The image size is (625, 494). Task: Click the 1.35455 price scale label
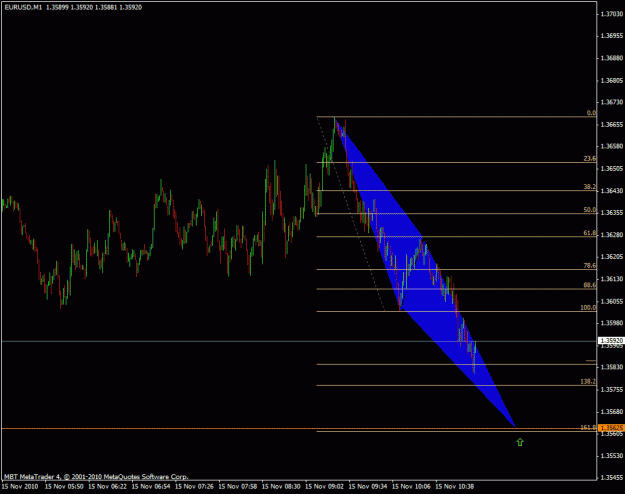click(611, 477)
